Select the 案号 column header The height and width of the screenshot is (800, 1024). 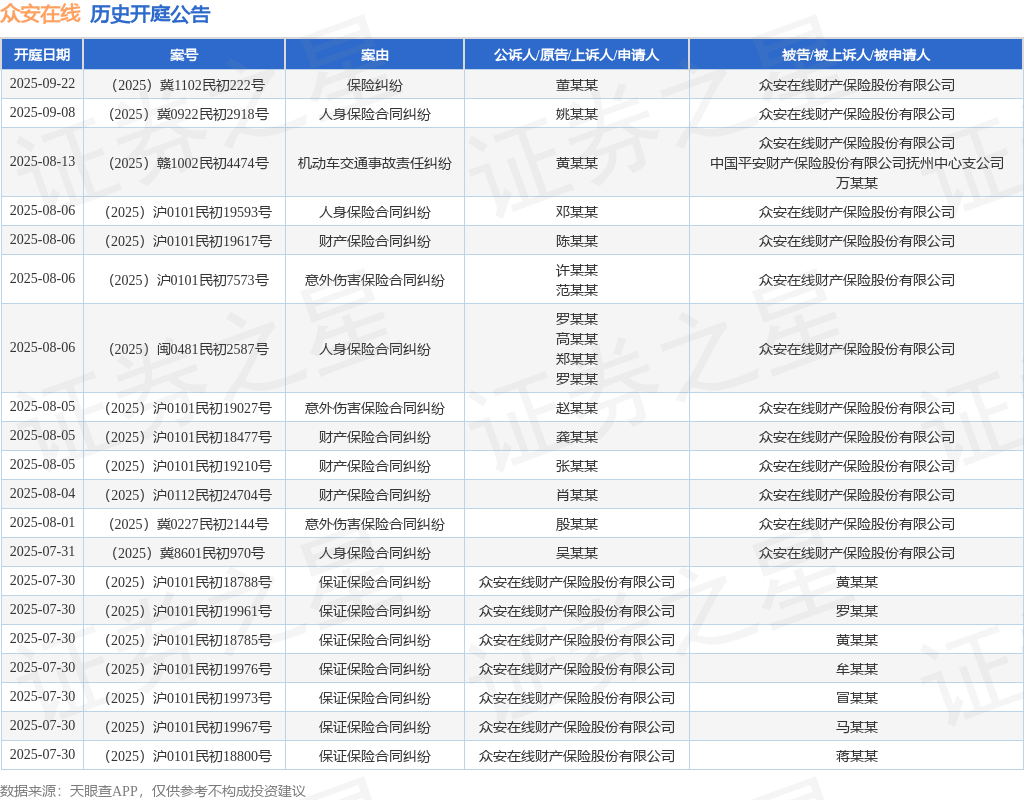184,55
